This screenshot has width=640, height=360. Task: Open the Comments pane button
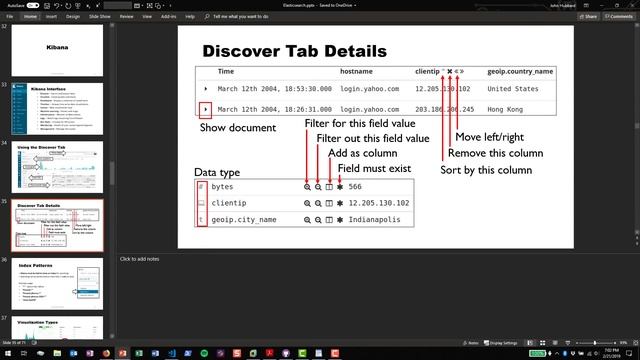[x=619, y=17]
